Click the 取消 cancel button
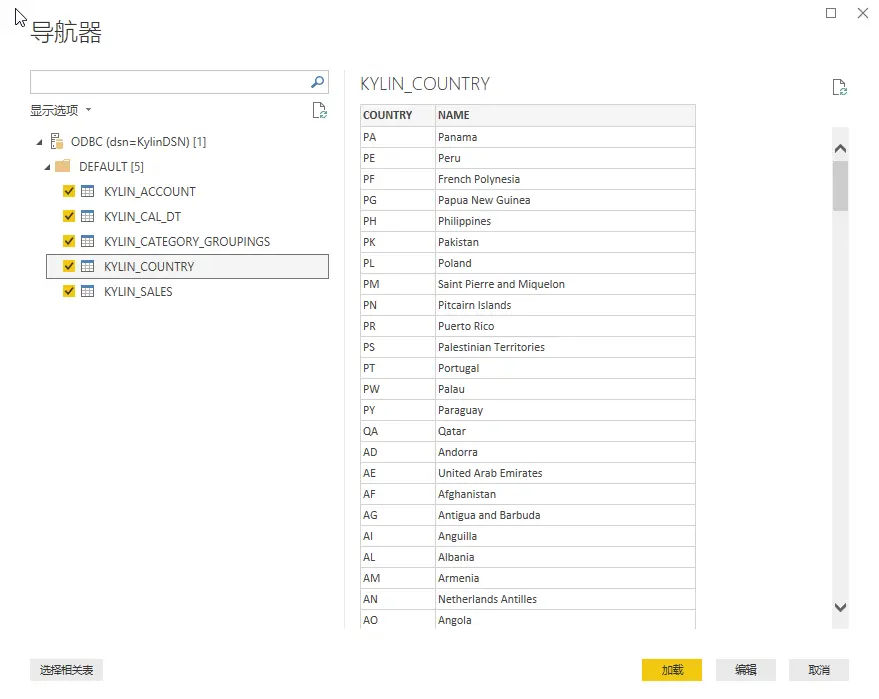The width and height of the screenshot is (879, 699). pyautogui.click(x=818, y=670)
